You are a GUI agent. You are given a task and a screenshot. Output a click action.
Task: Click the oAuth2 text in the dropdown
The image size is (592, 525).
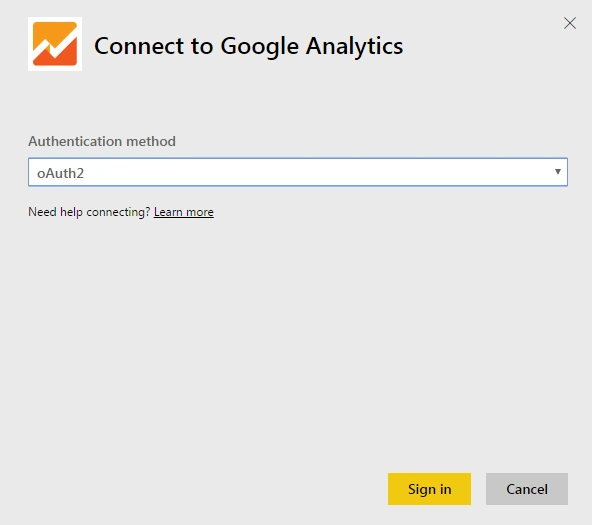click(x=60, y=173)
